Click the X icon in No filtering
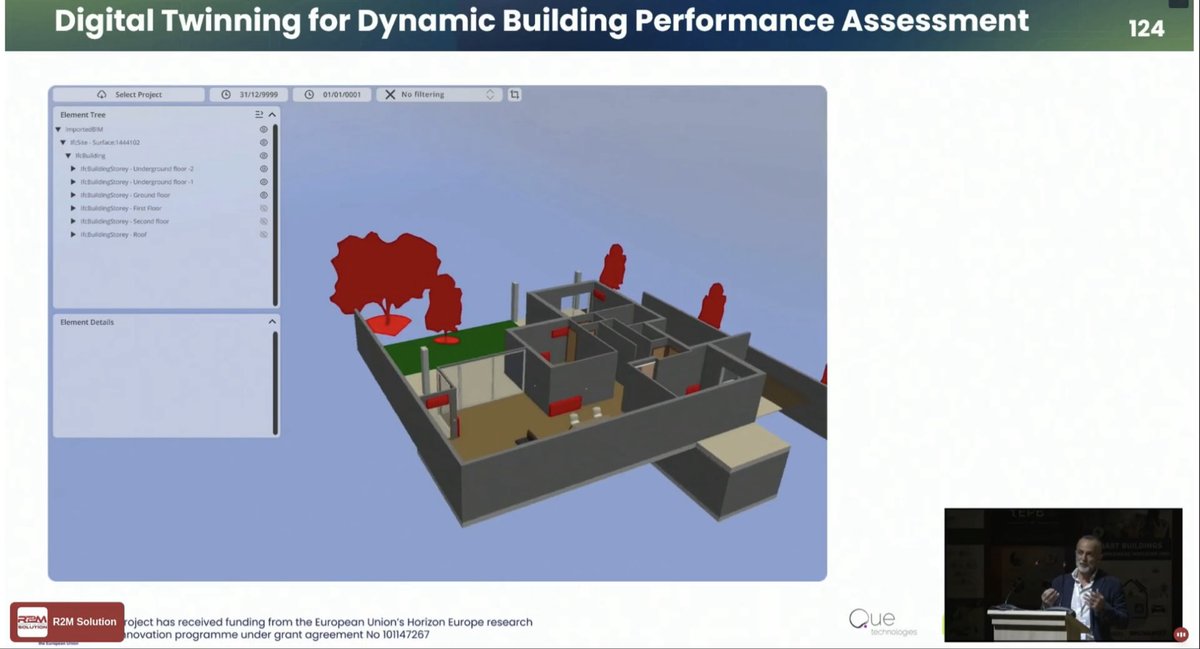The width and height of the screenshot is (1200, 649). pyautogui.click(x=390, y=94)
